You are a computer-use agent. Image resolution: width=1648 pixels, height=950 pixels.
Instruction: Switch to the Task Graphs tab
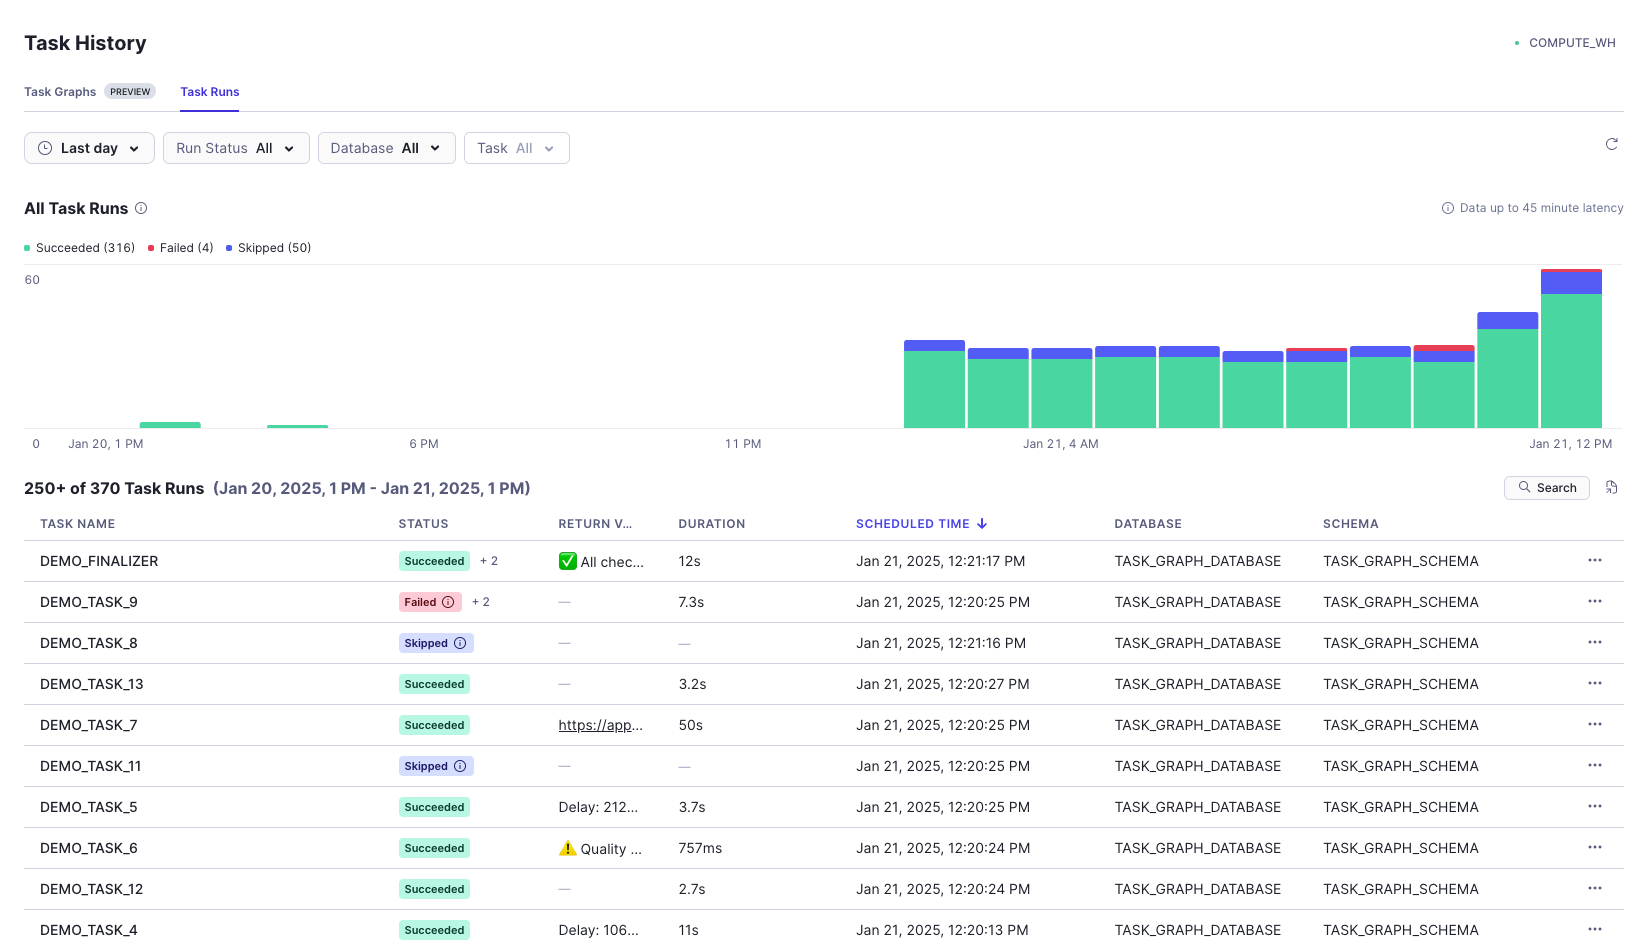tap(60, 92)
